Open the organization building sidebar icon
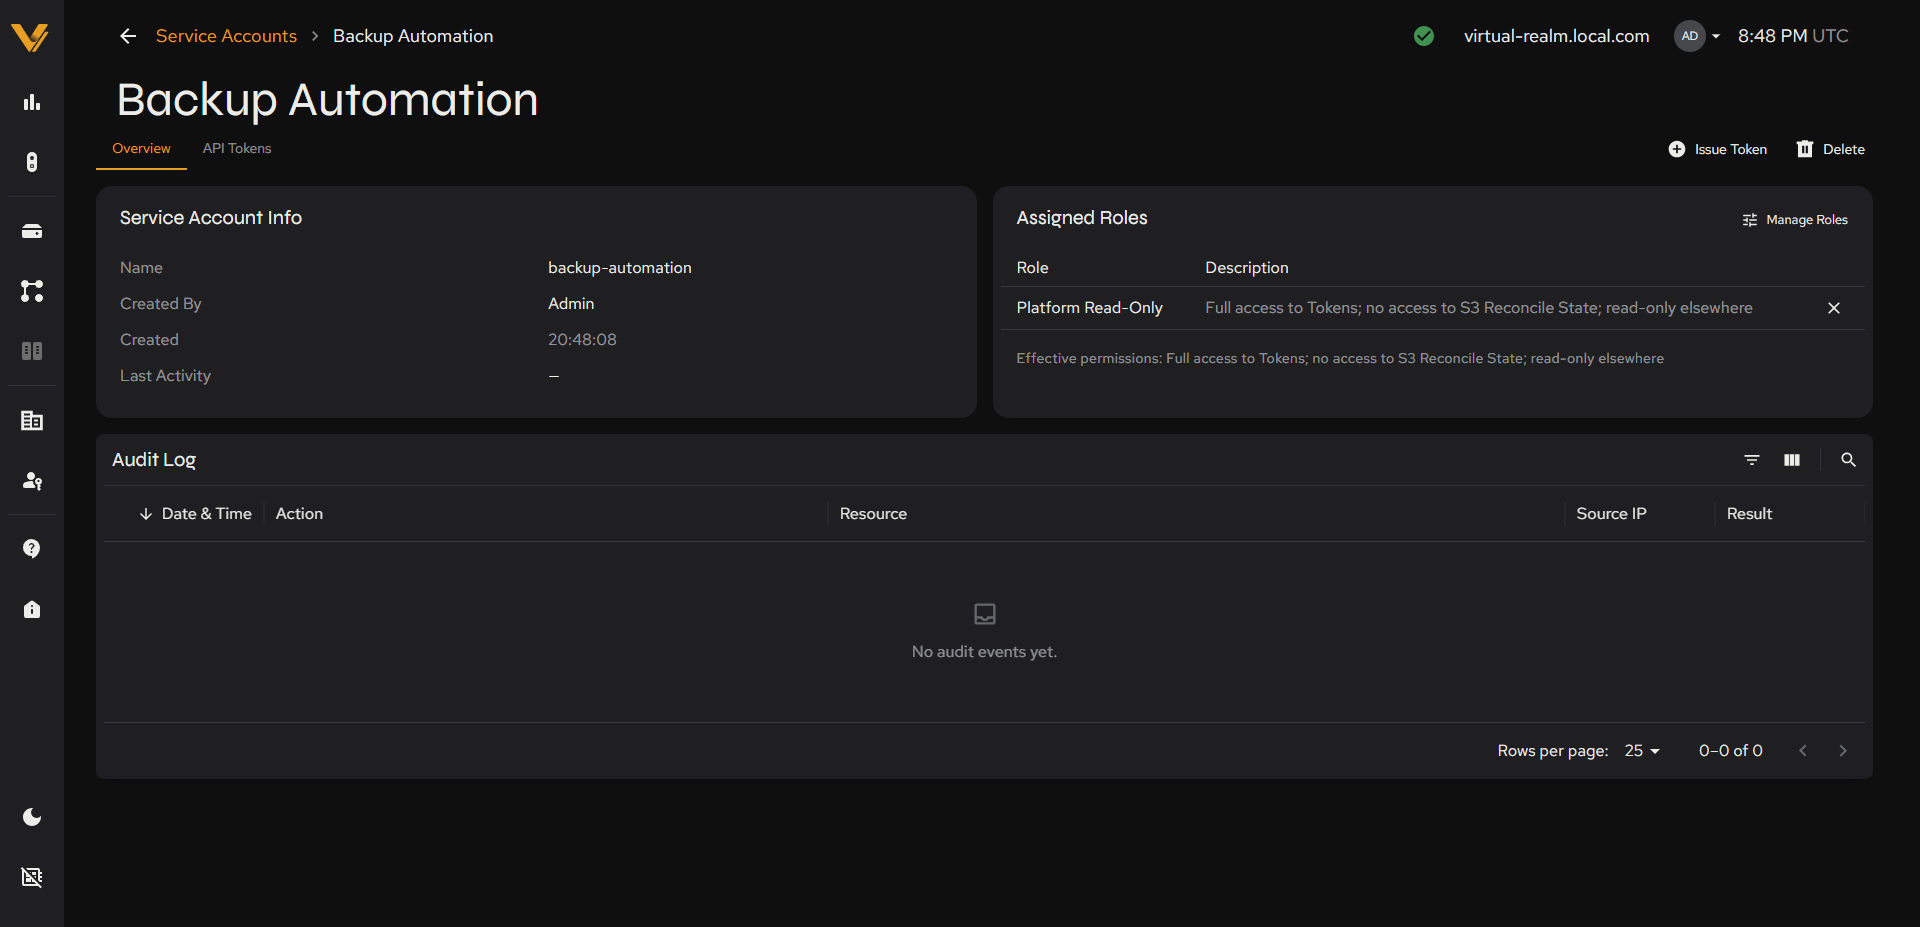Image resolution: width=1920 pixels, height=927 pixels. 32,420
